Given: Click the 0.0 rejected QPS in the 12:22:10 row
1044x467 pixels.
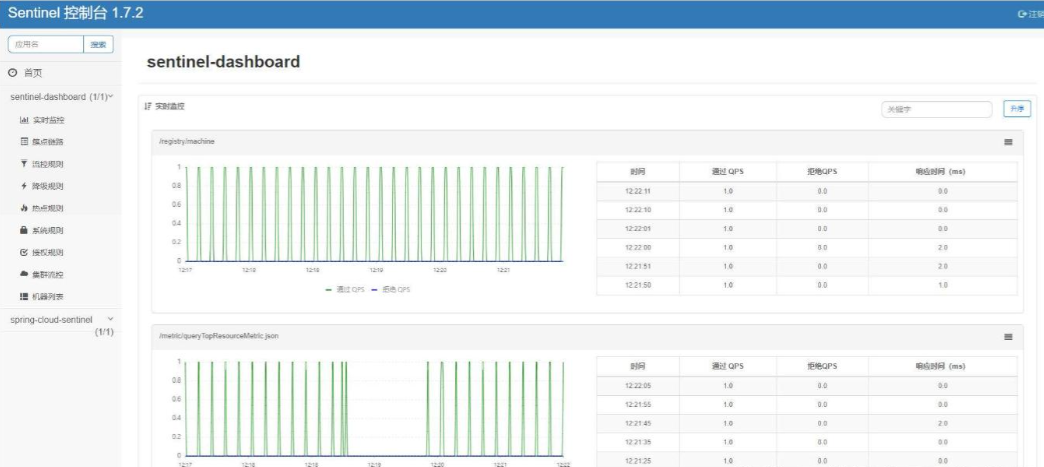Looking at the screenshot, I should (x=822, y=210).
